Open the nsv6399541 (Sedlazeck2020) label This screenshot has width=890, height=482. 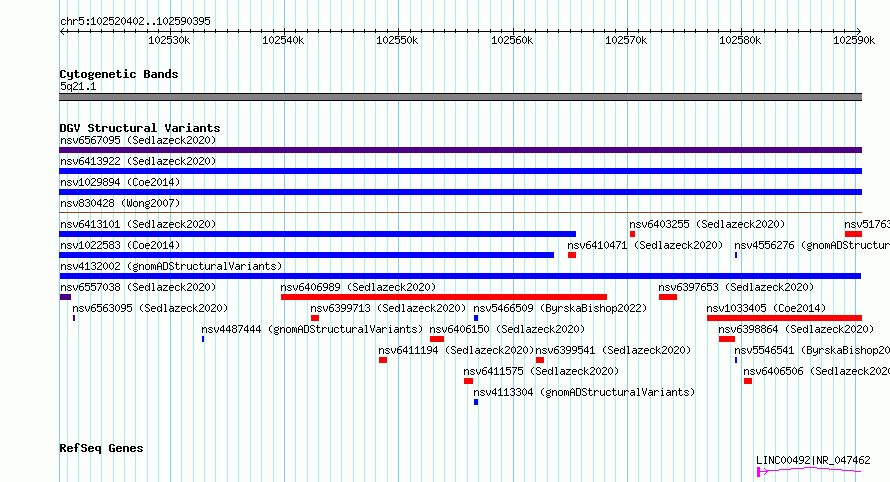(x=613, y=350)
